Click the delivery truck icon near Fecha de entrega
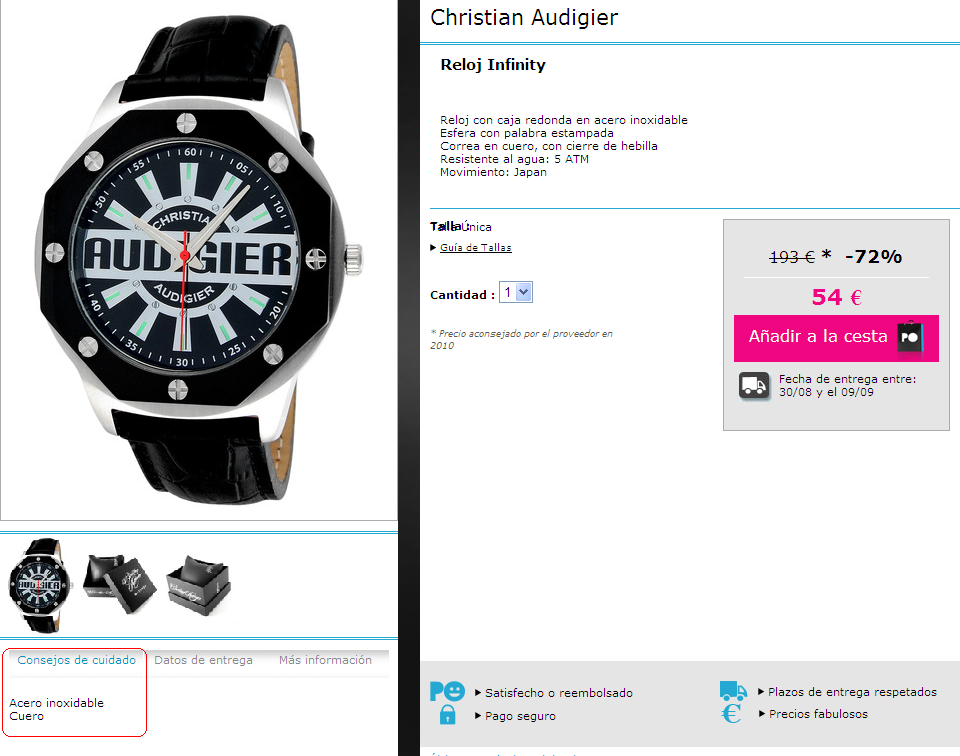 pyautogui.click(x=754, y=386)
